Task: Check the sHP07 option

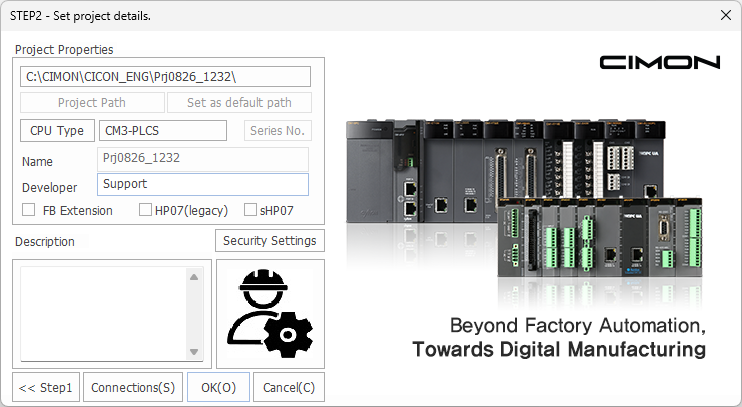Action: click(250, 210)
